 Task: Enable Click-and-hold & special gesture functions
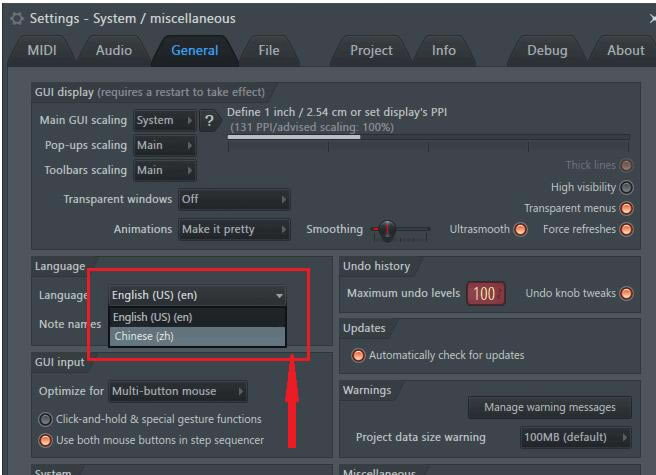[46, 419]
